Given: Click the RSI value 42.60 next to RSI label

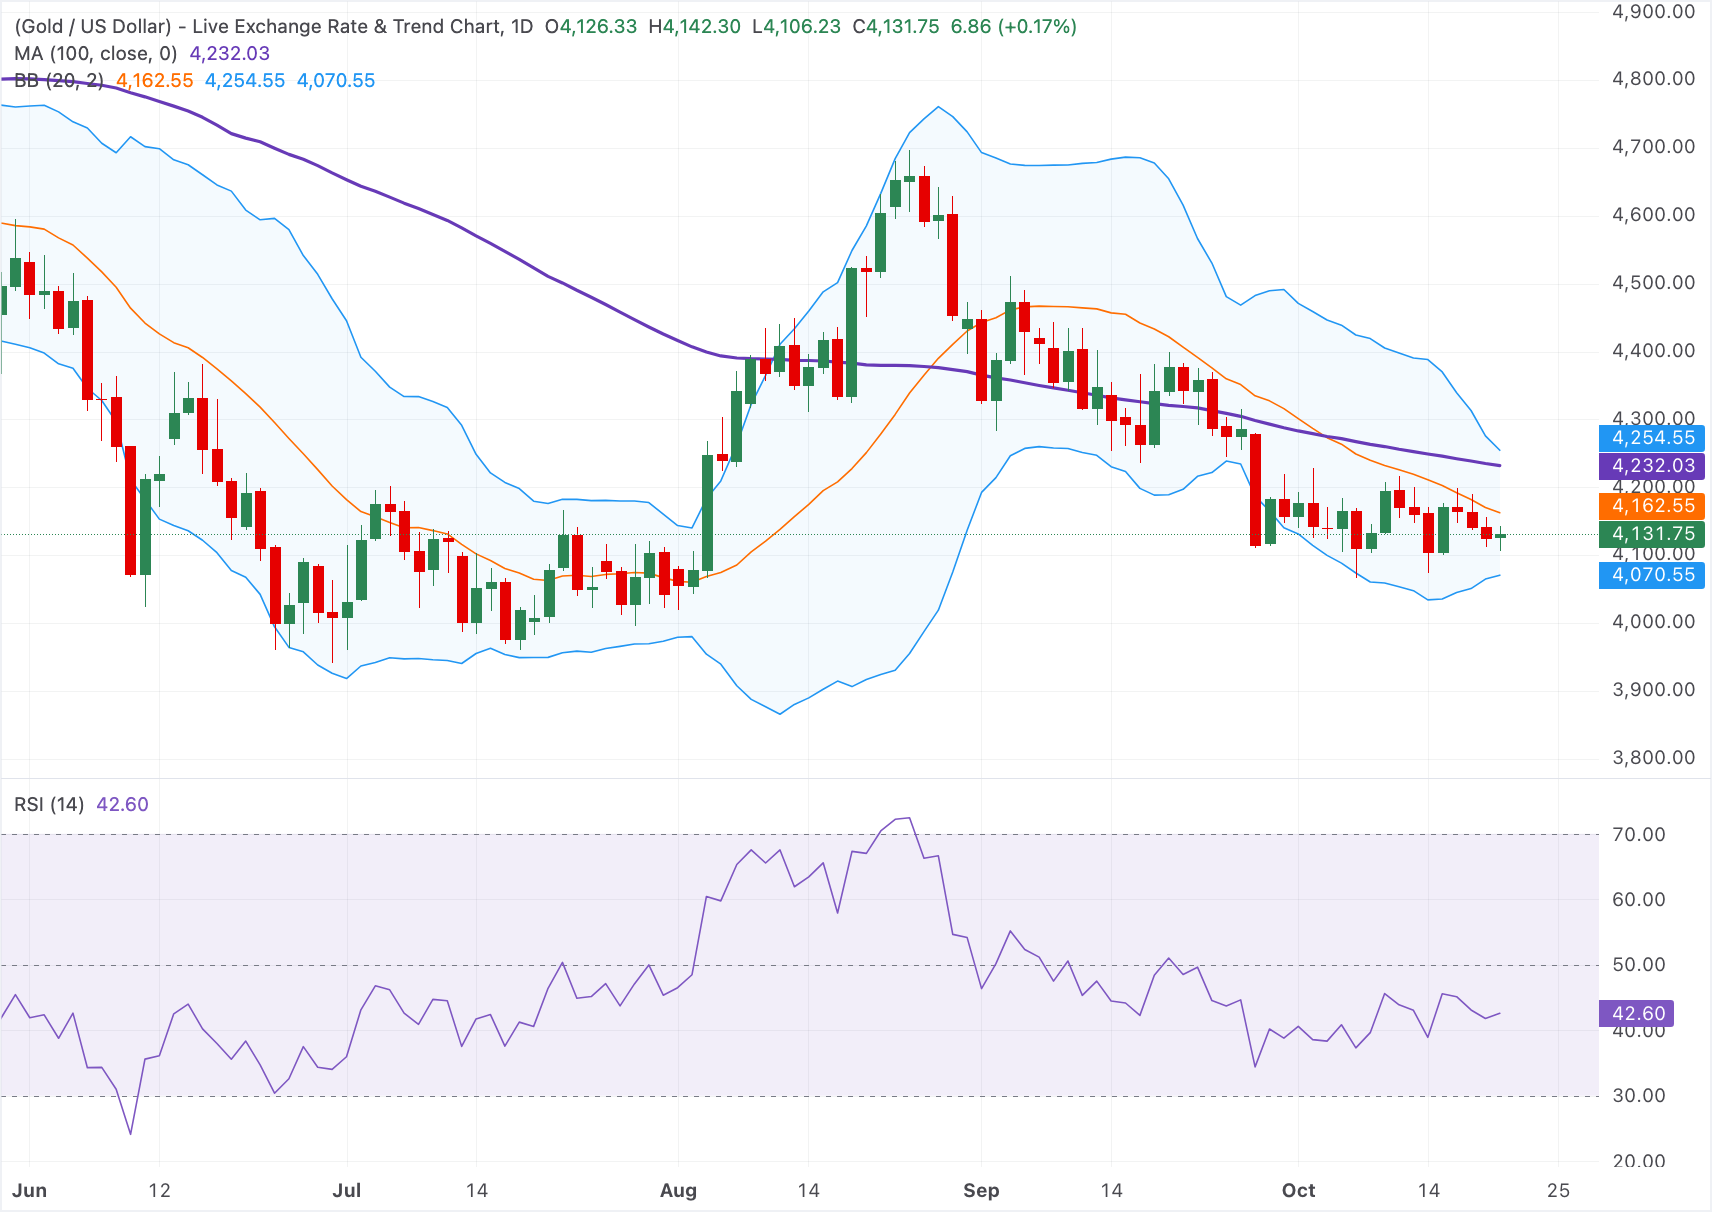Looking at the screenshot, I should click(122, 804).
